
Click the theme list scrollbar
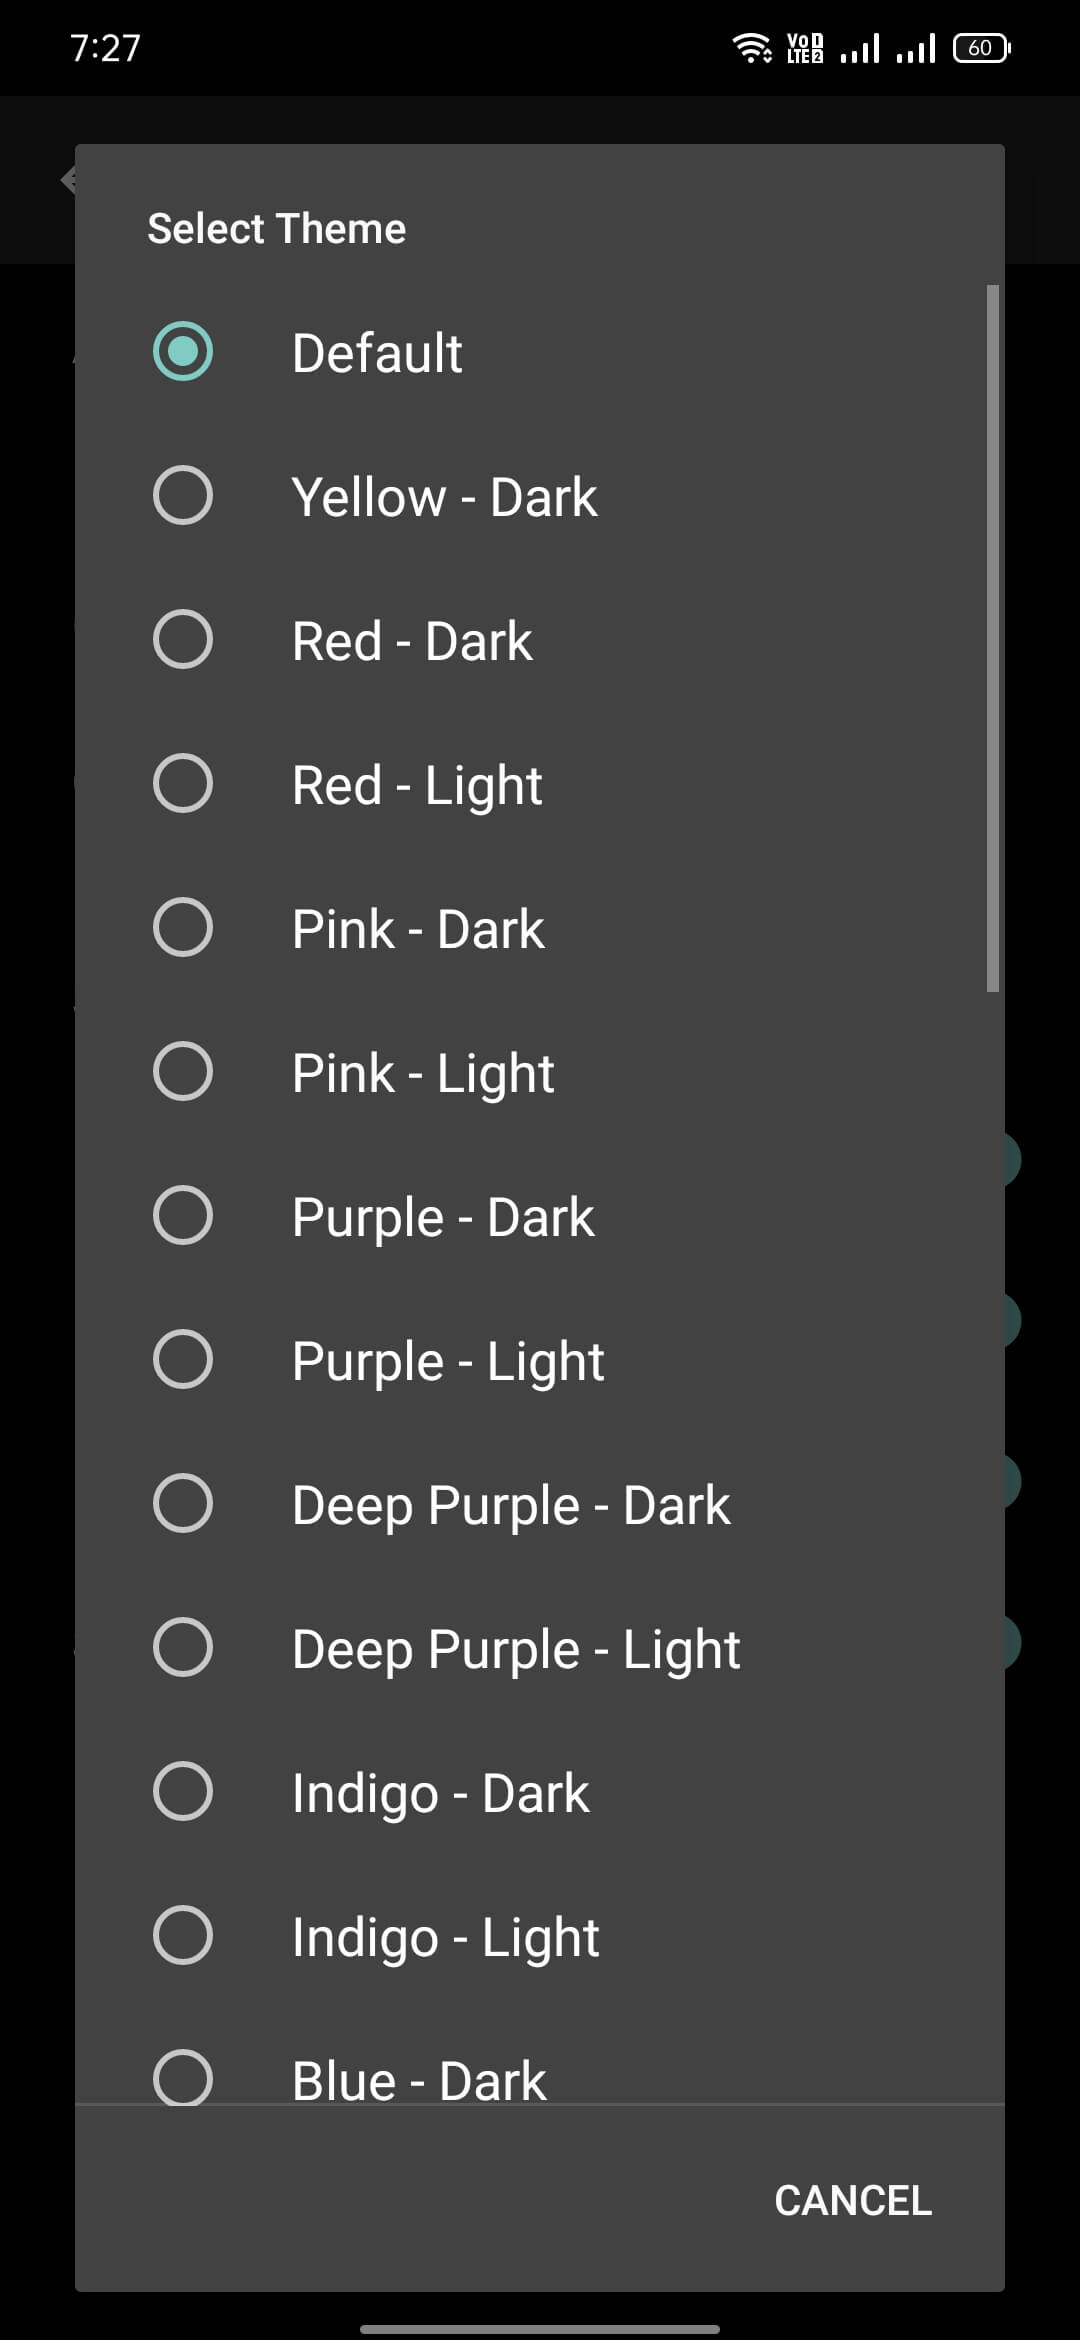tap(993, 638)
